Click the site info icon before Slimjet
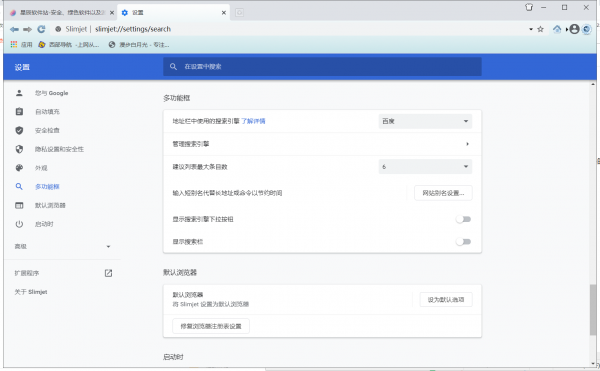This screenshot has width=600, height=371. click(58, 29)
